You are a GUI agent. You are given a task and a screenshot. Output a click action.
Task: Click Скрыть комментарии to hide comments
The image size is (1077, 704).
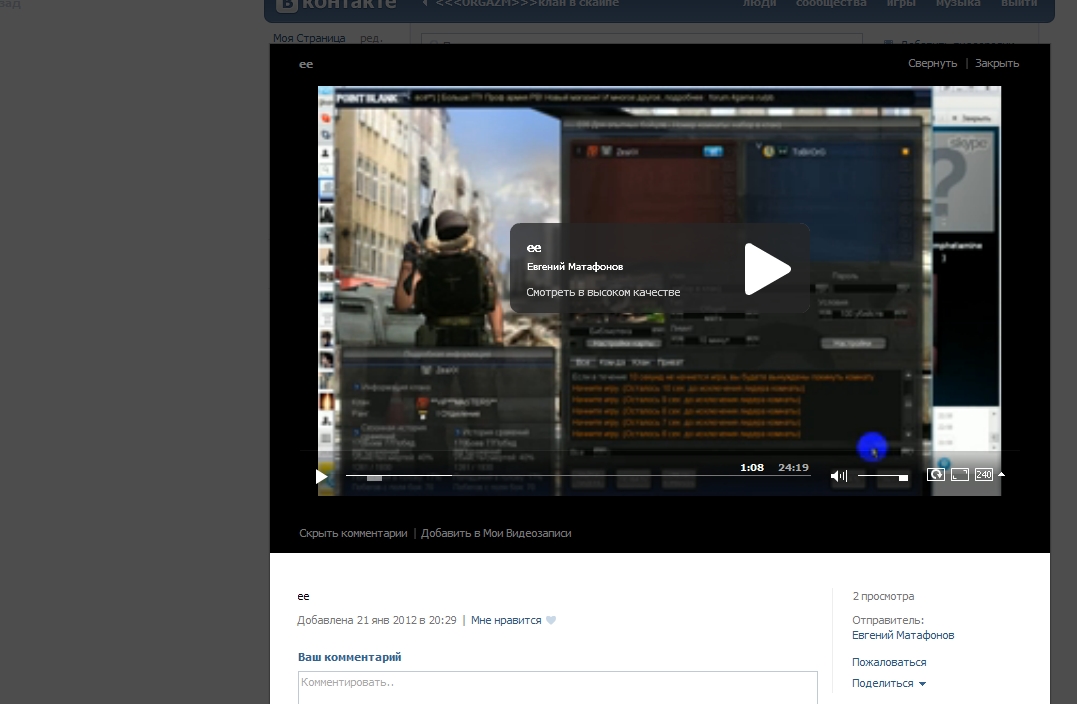click(353, 534)
